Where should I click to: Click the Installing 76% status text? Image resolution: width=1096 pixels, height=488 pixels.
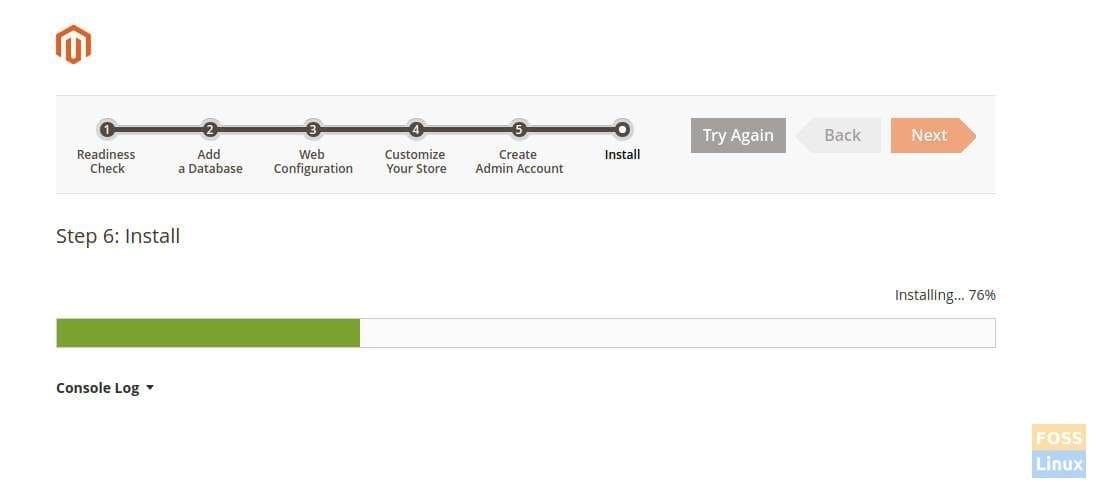pos(945,295)
